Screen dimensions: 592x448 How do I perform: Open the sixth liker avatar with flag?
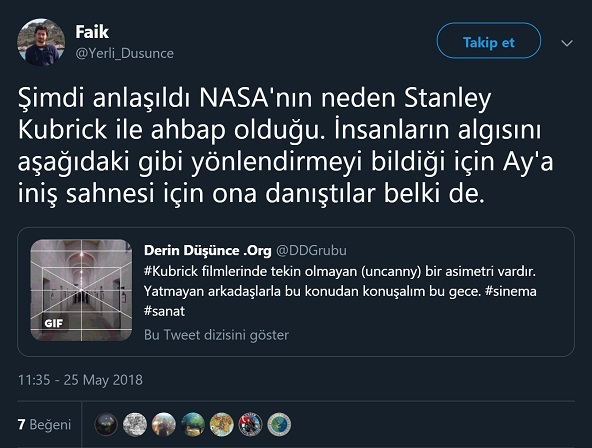[x=250, y=425]
